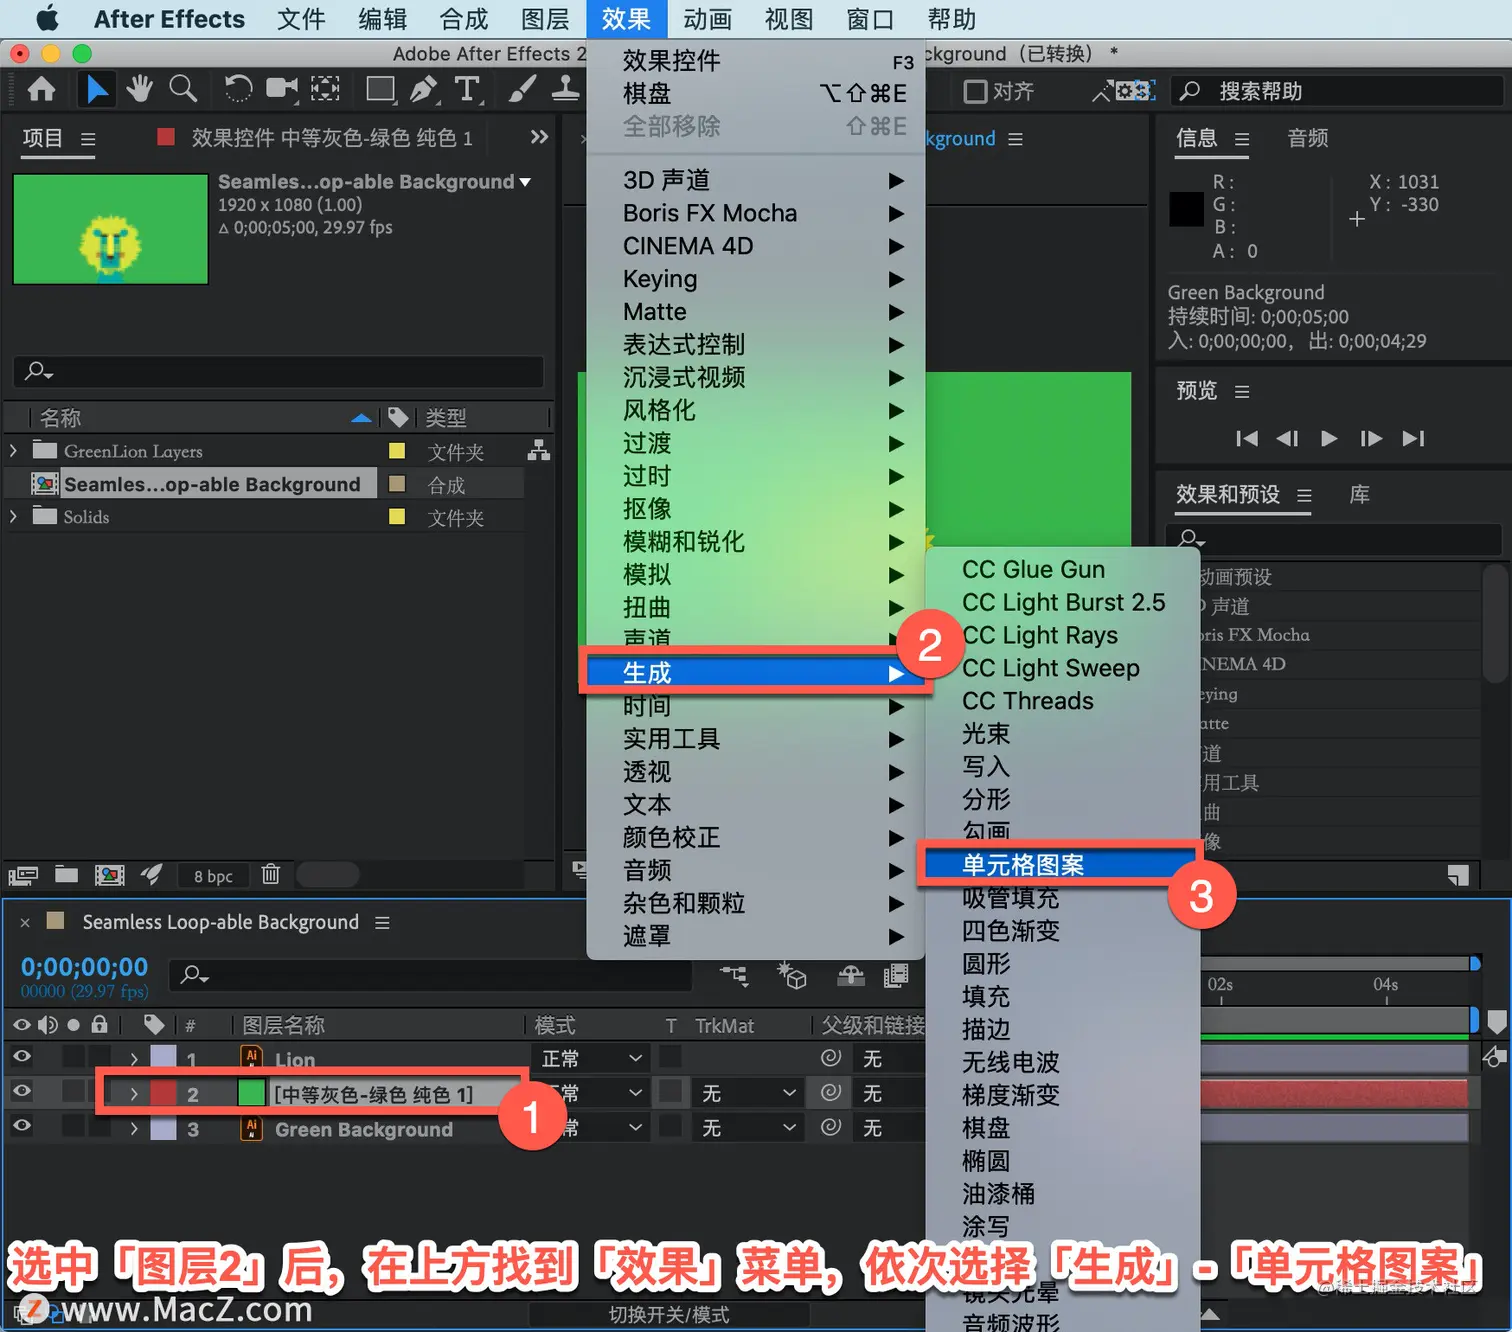
Task: Expand the Green Background layer properties
Action: (x=134, y=1129)
